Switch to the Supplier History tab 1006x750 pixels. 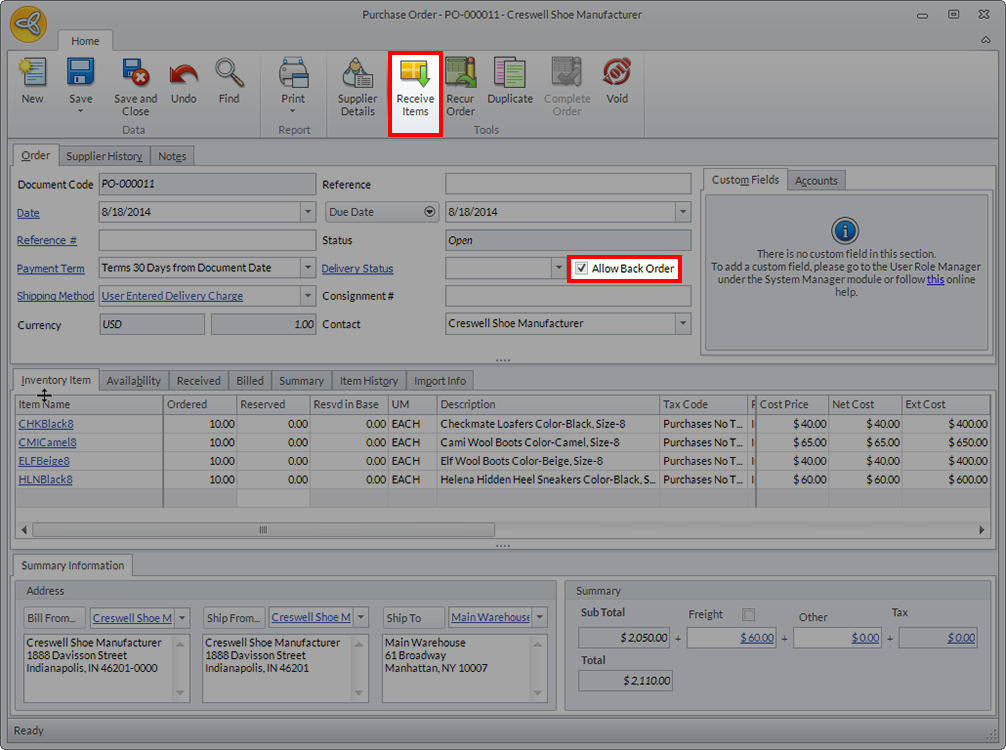(x=104, y=156)
